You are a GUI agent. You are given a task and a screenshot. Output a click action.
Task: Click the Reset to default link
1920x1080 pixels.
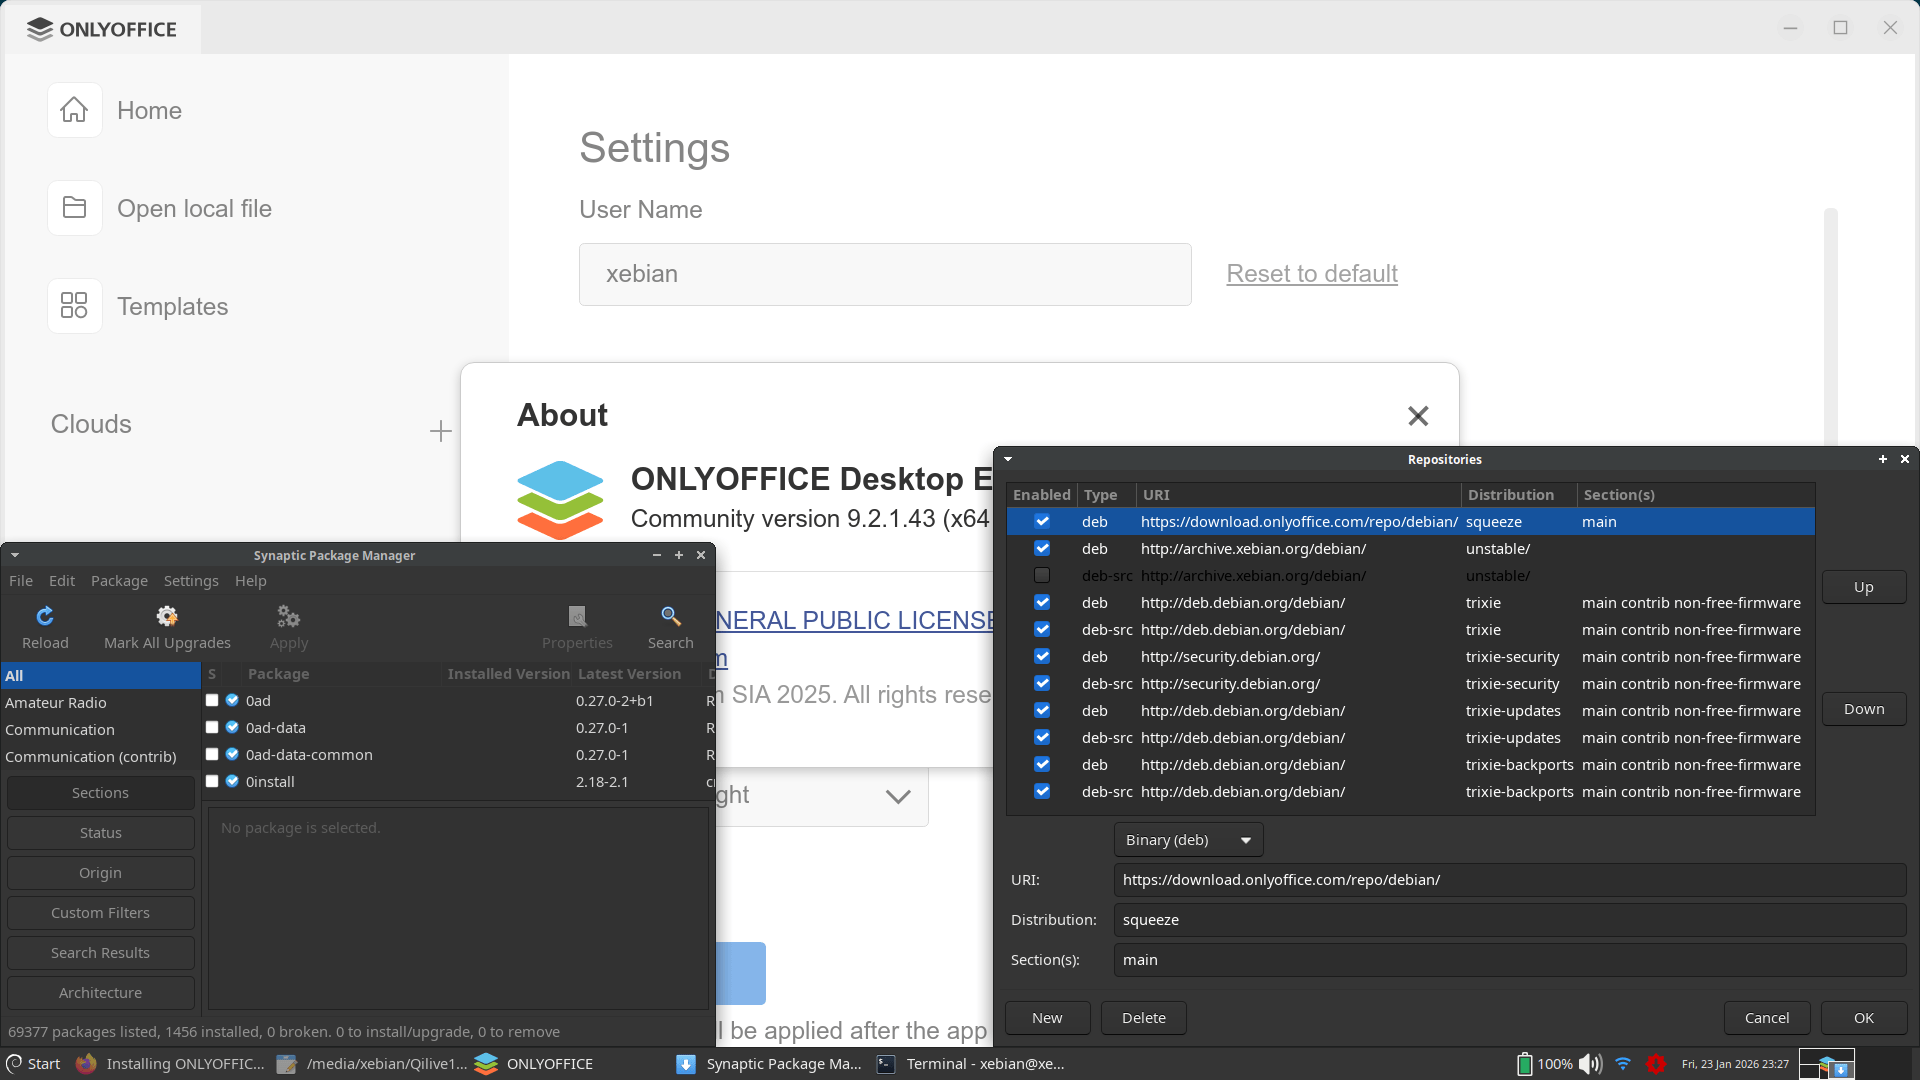pyautogui.click(x=1311, y=274)
